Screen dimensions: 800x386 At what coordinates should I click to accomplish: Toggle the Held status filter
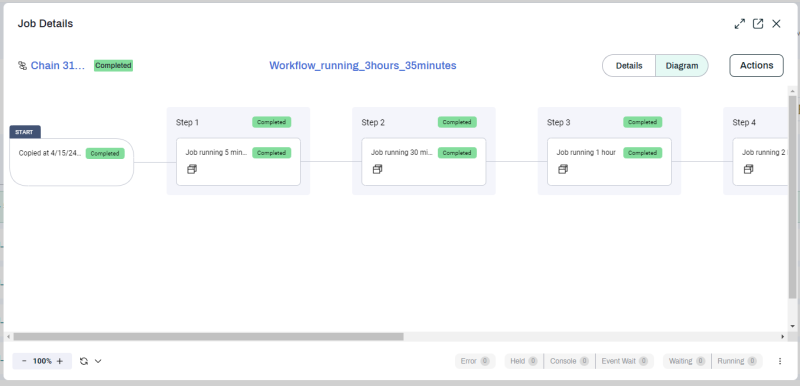click(x=524, y=361)
